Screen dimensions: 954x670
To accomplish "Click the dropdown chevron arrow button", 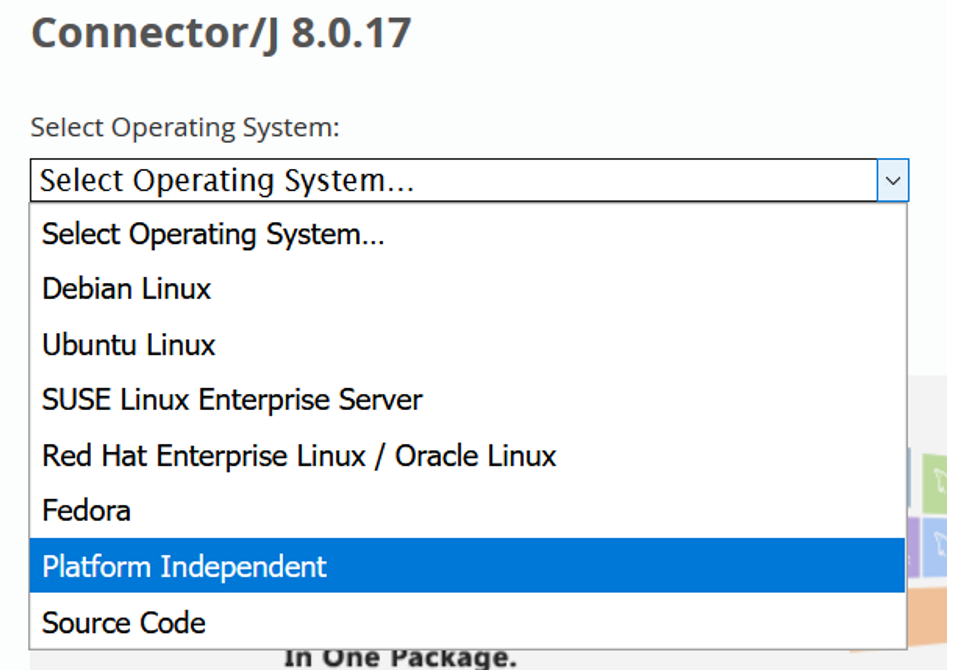I will (x=893, y=180).
